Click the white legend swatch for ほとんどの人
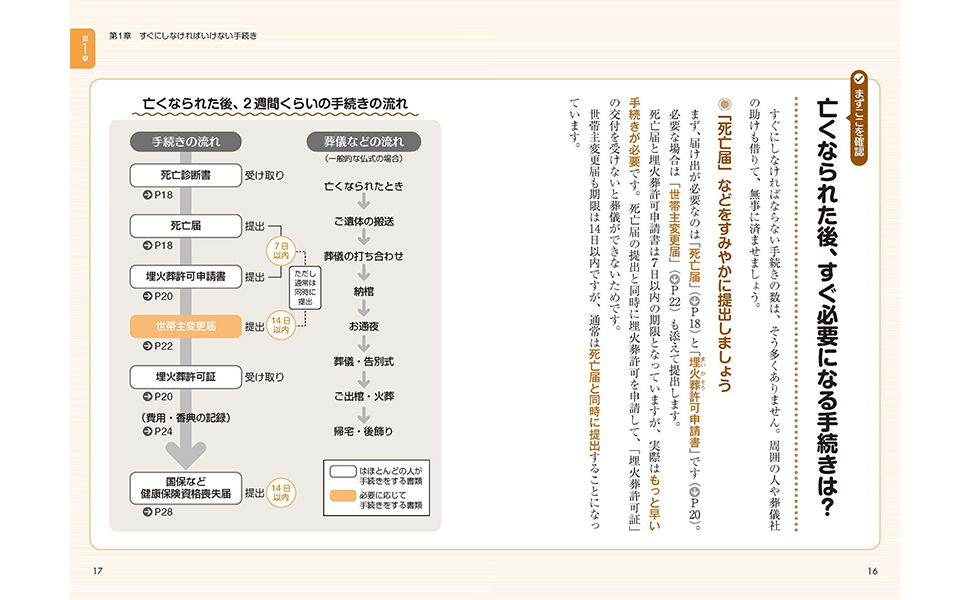970x600 pixels. point(343,471)
